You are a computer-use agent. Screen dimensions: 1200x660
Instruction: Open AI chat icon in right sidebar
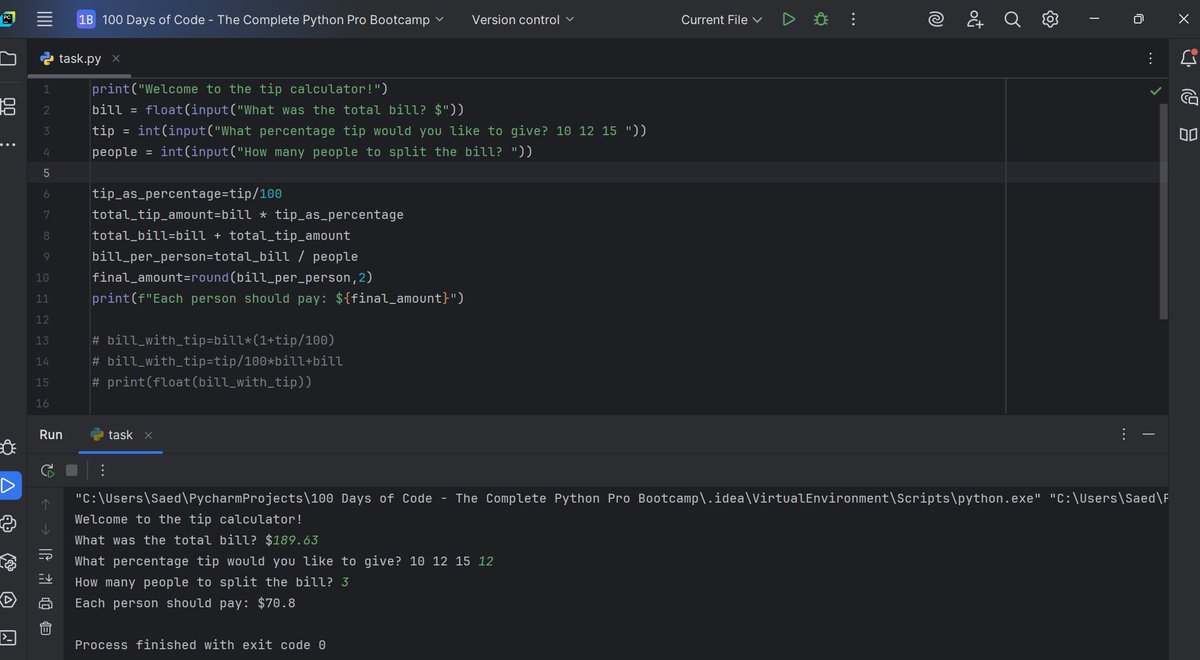[x=1189, y=97]
